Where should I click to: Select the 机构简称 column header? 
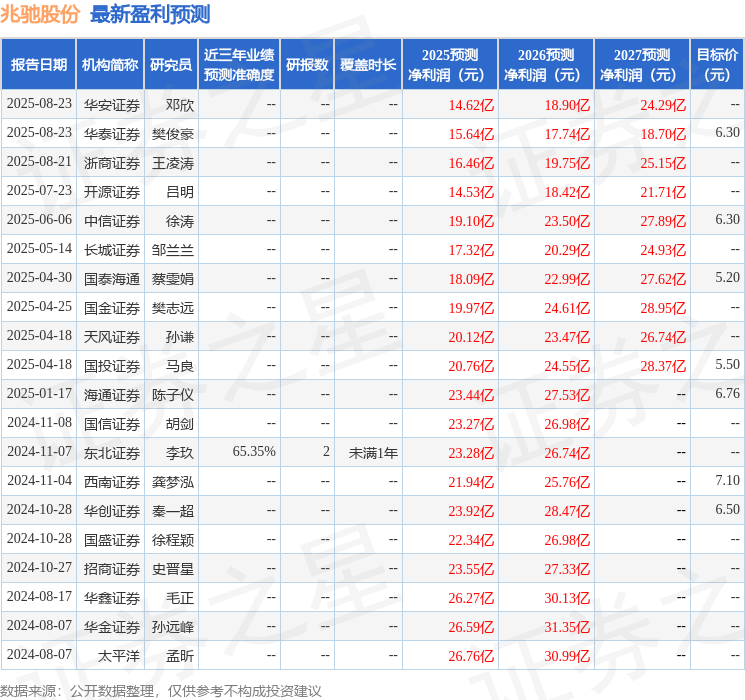point(110,64)
